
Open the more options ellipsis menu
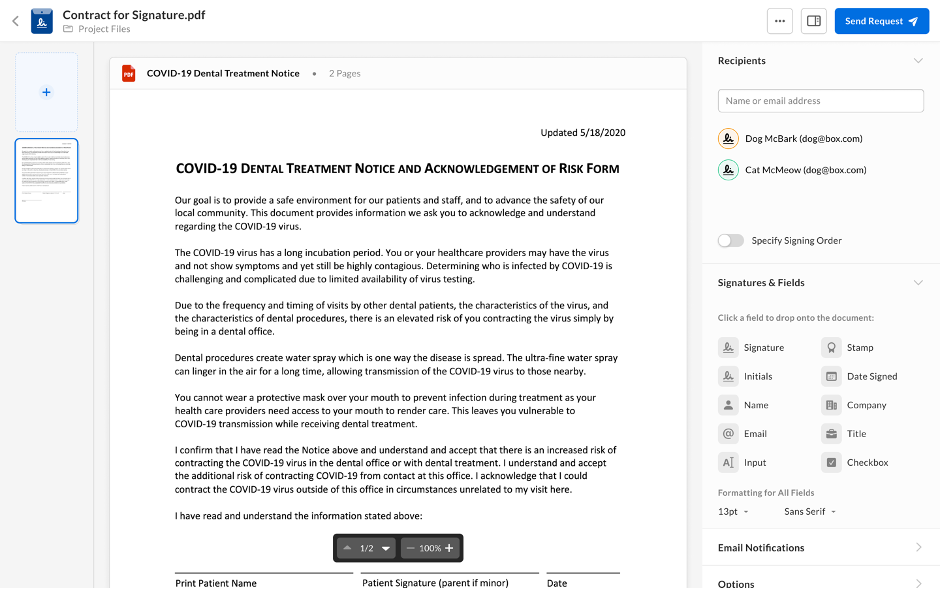pyautogui.click(x=780, y=21)
